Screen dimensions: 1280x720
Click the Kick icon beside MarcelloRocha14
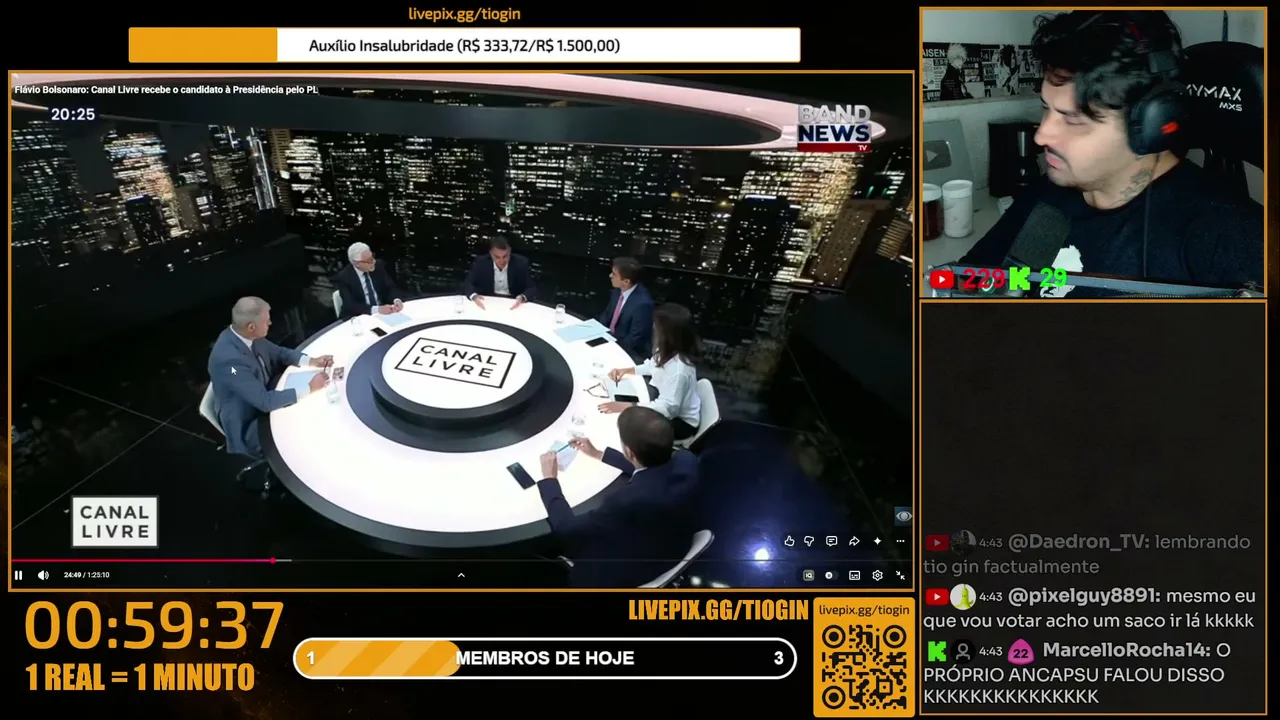click(x=937, y=651)
